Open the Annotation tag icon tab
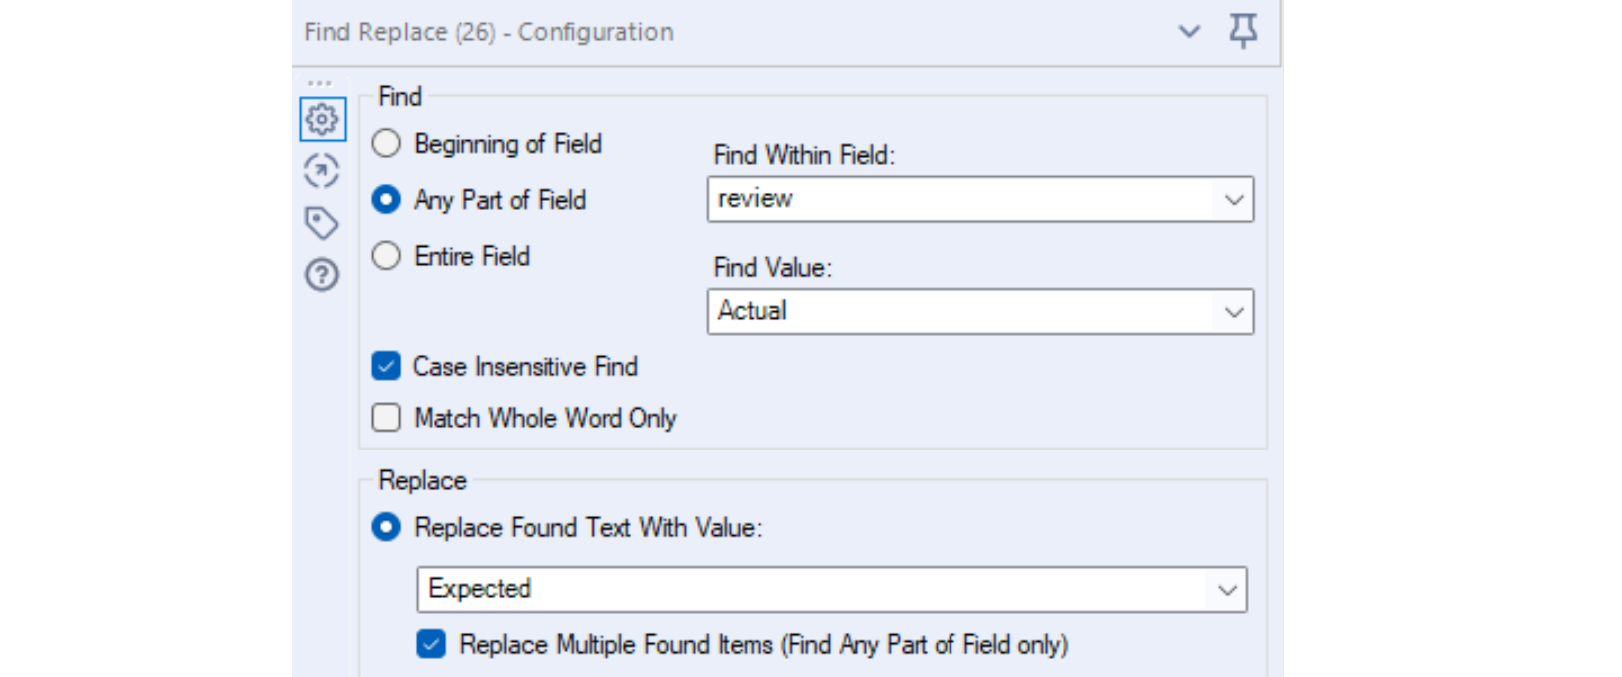This screenshot has width=1622, height=677. click(322, 223)
